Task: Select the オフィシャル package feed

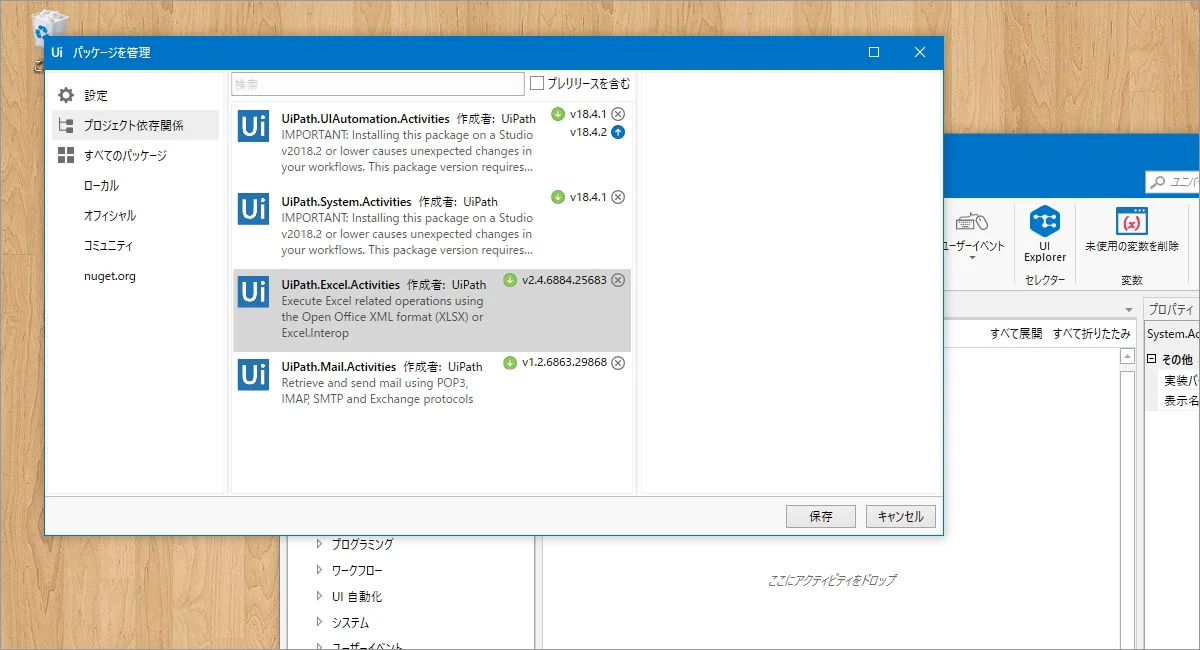Action: 110,215
